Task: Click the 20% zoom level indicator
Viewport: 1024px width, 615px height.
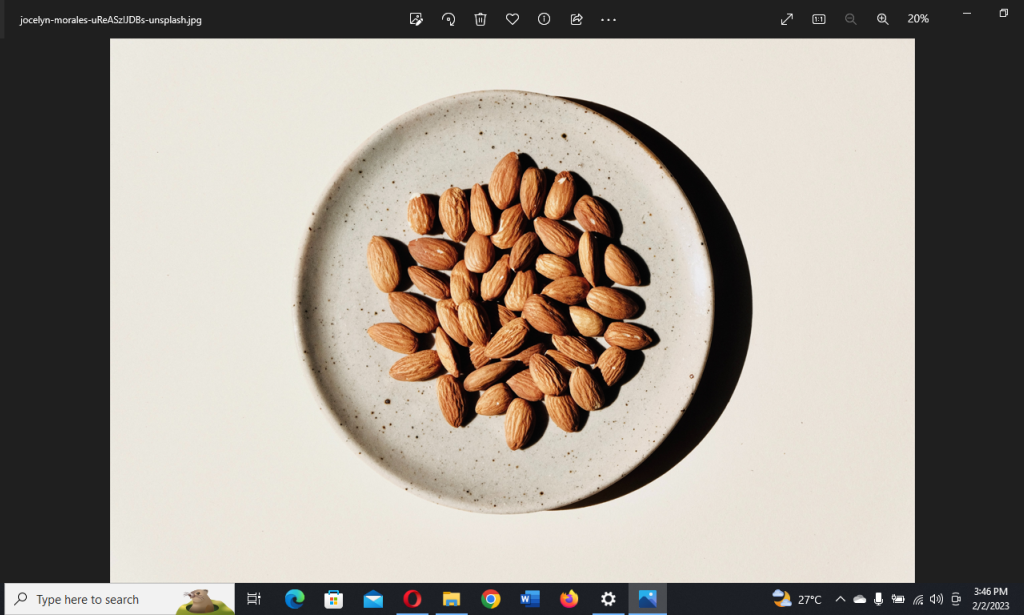Action: tap(918, 18)
